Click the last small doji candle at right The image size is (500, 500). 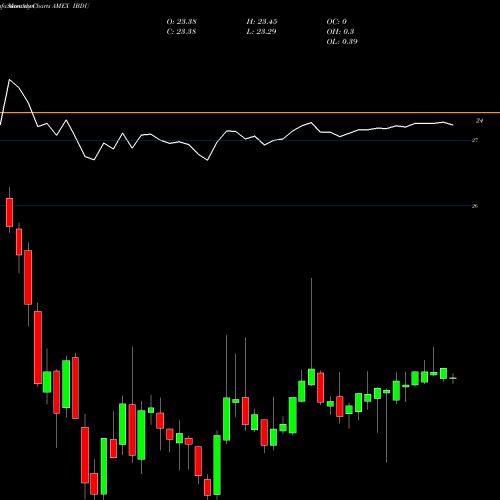(453, 378)
